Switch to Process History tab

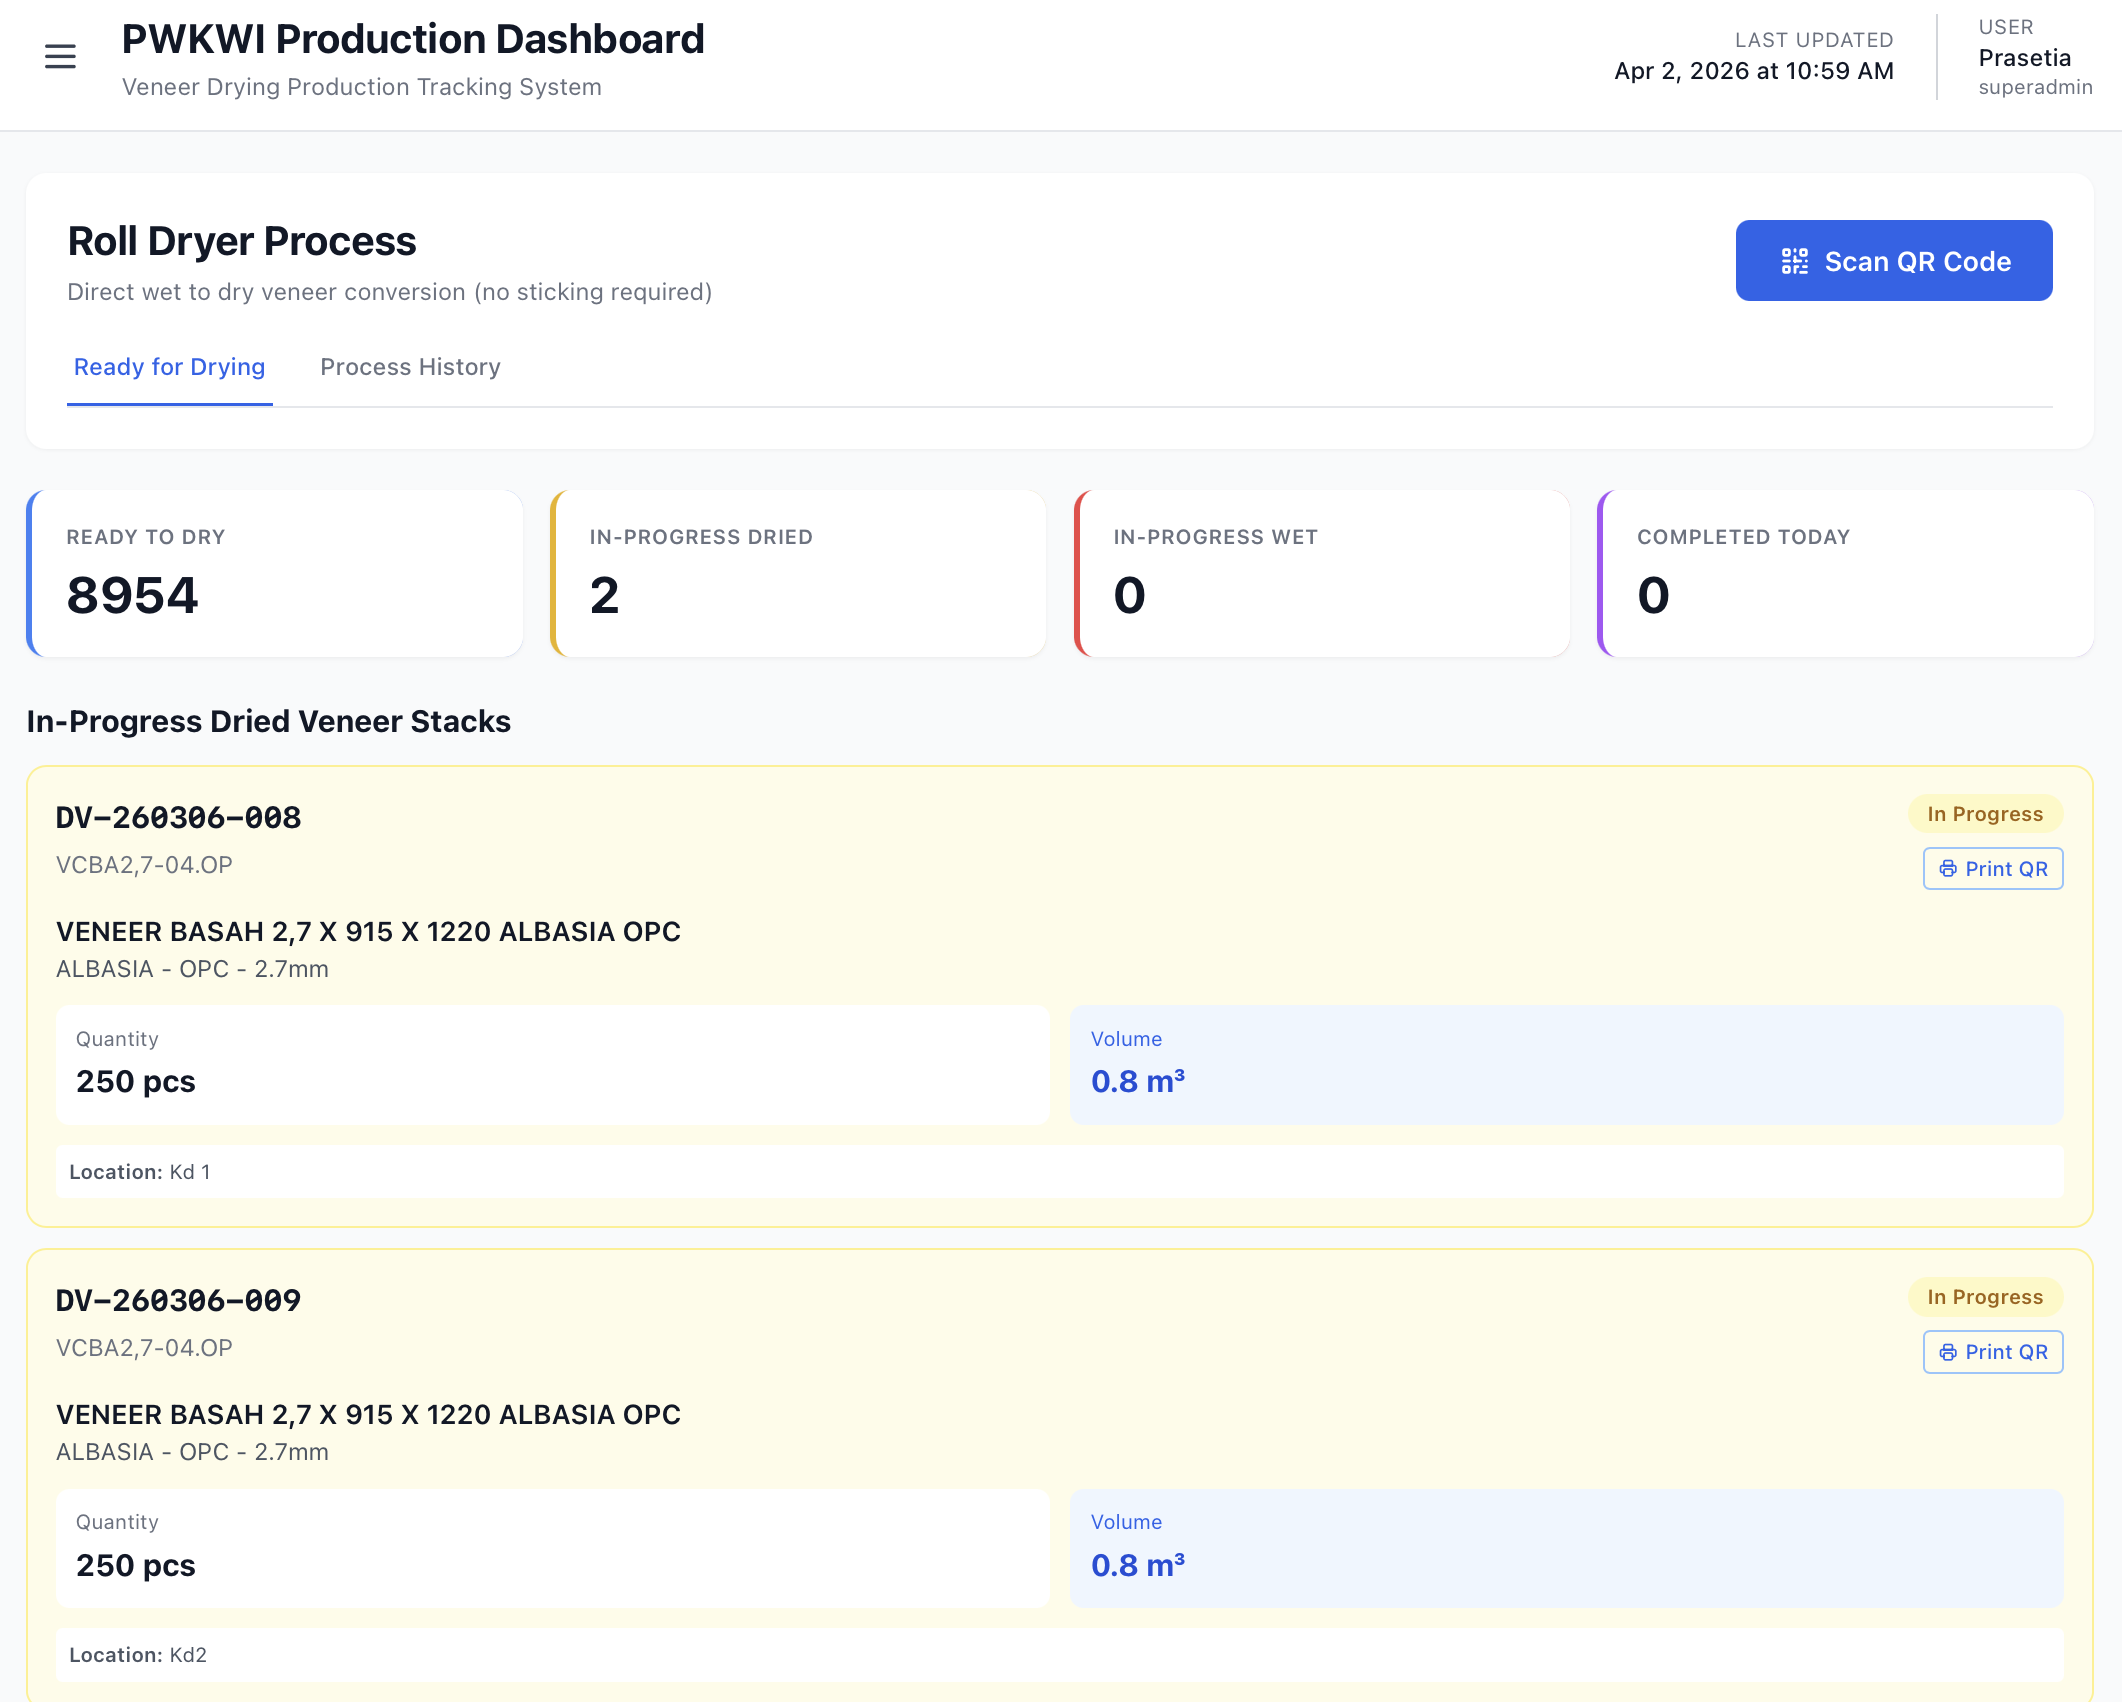[410, 367]
